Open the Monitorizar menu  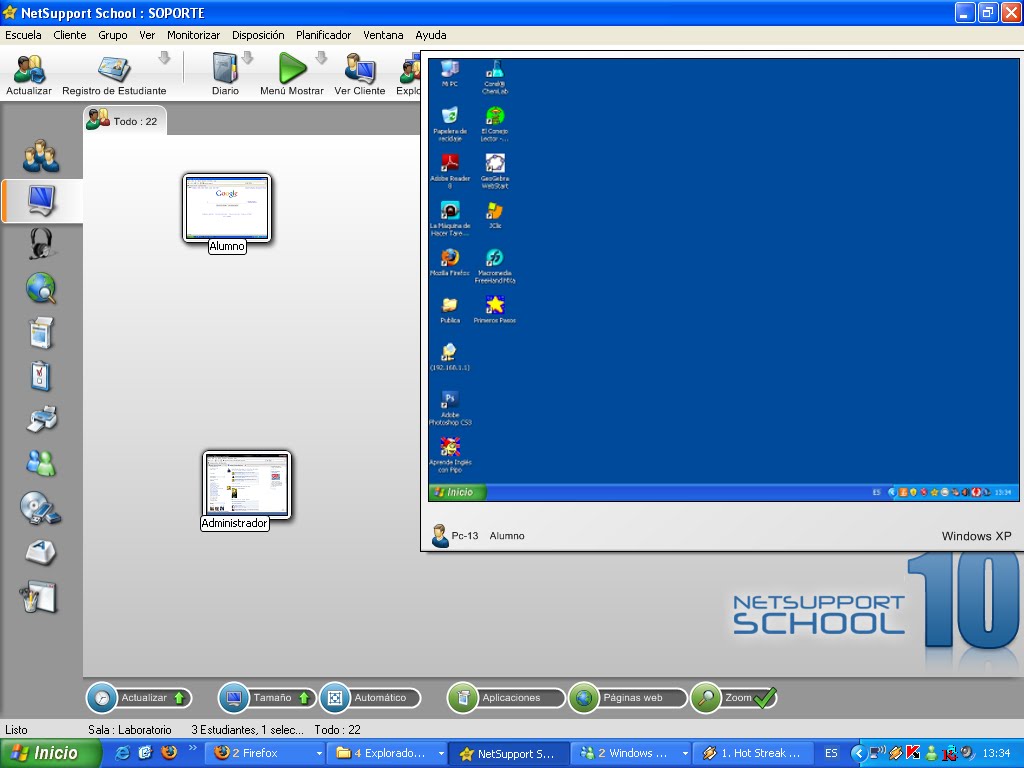193,35
